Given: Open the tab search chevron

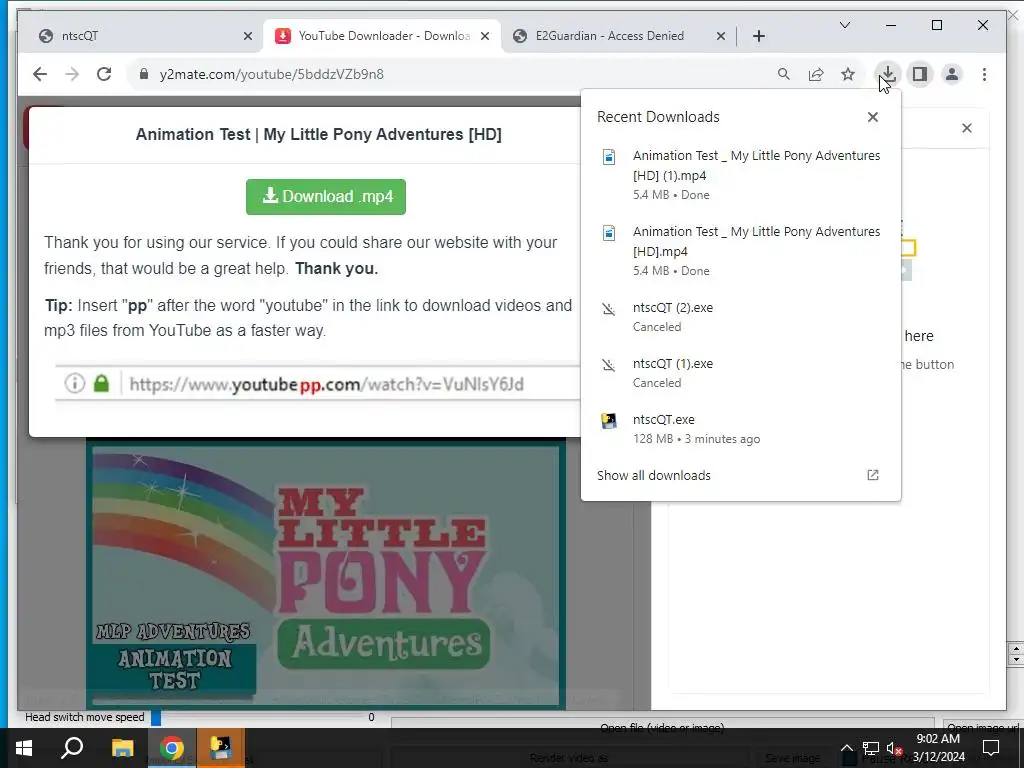Looking at the screenshot, I should [x=844, y=25].
